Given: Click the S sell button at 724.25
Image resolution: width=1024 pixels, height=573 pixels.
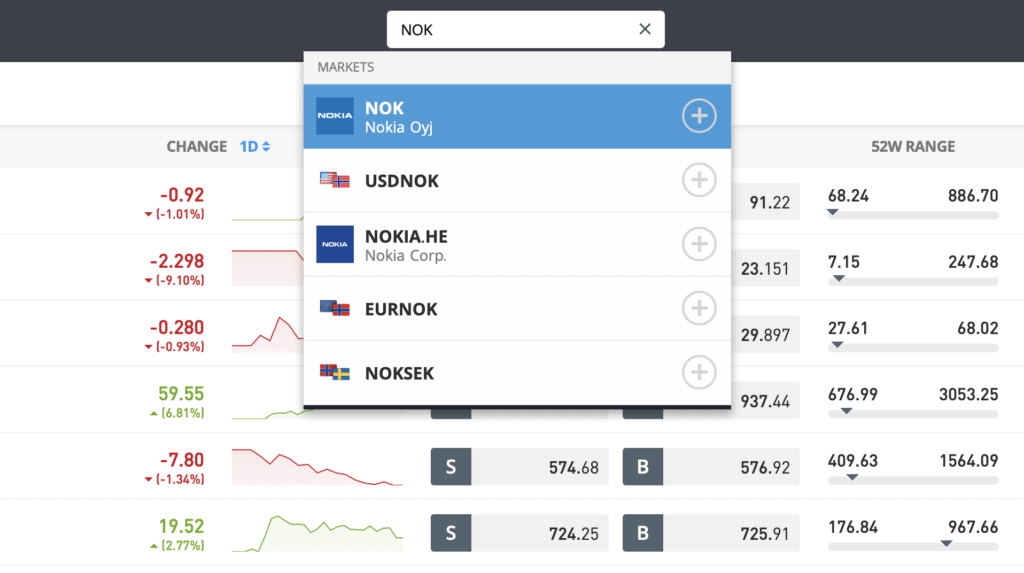Looking at the screenshot, I should coord(451,533).
